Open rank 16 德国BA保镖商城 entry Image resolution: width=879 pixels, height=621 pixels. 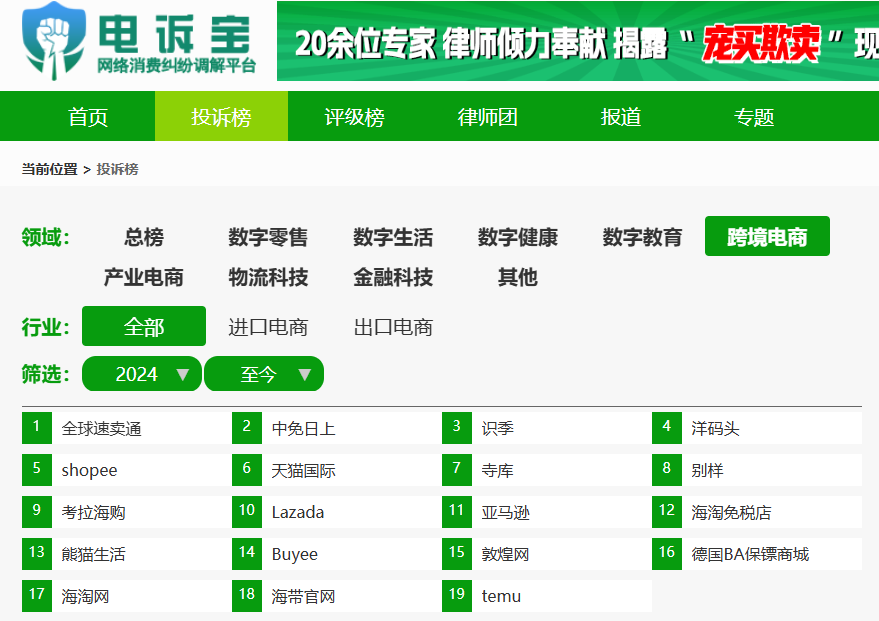[x=757, y=554]
